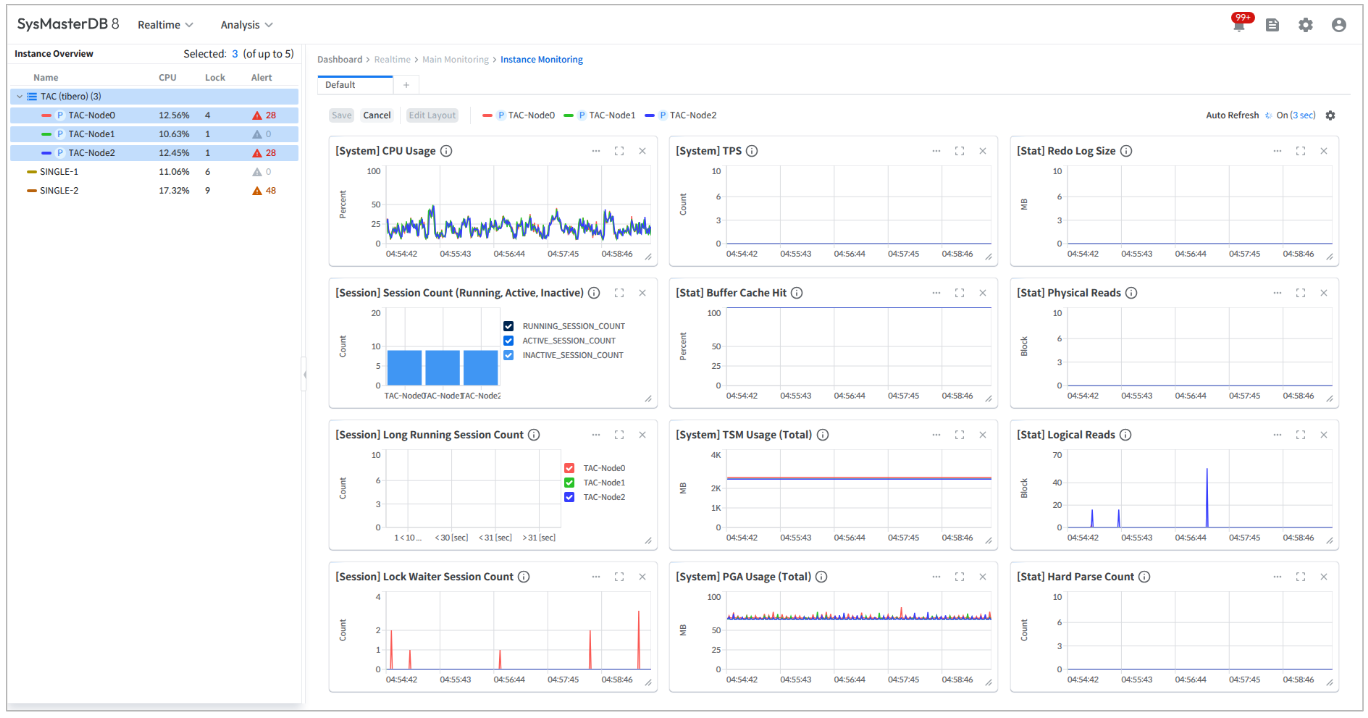The height and width of the screenshot is (718, 1368).
Task: Click TAC-Node2 blue legend swatch in toolbar
Action: pos(649,115)
